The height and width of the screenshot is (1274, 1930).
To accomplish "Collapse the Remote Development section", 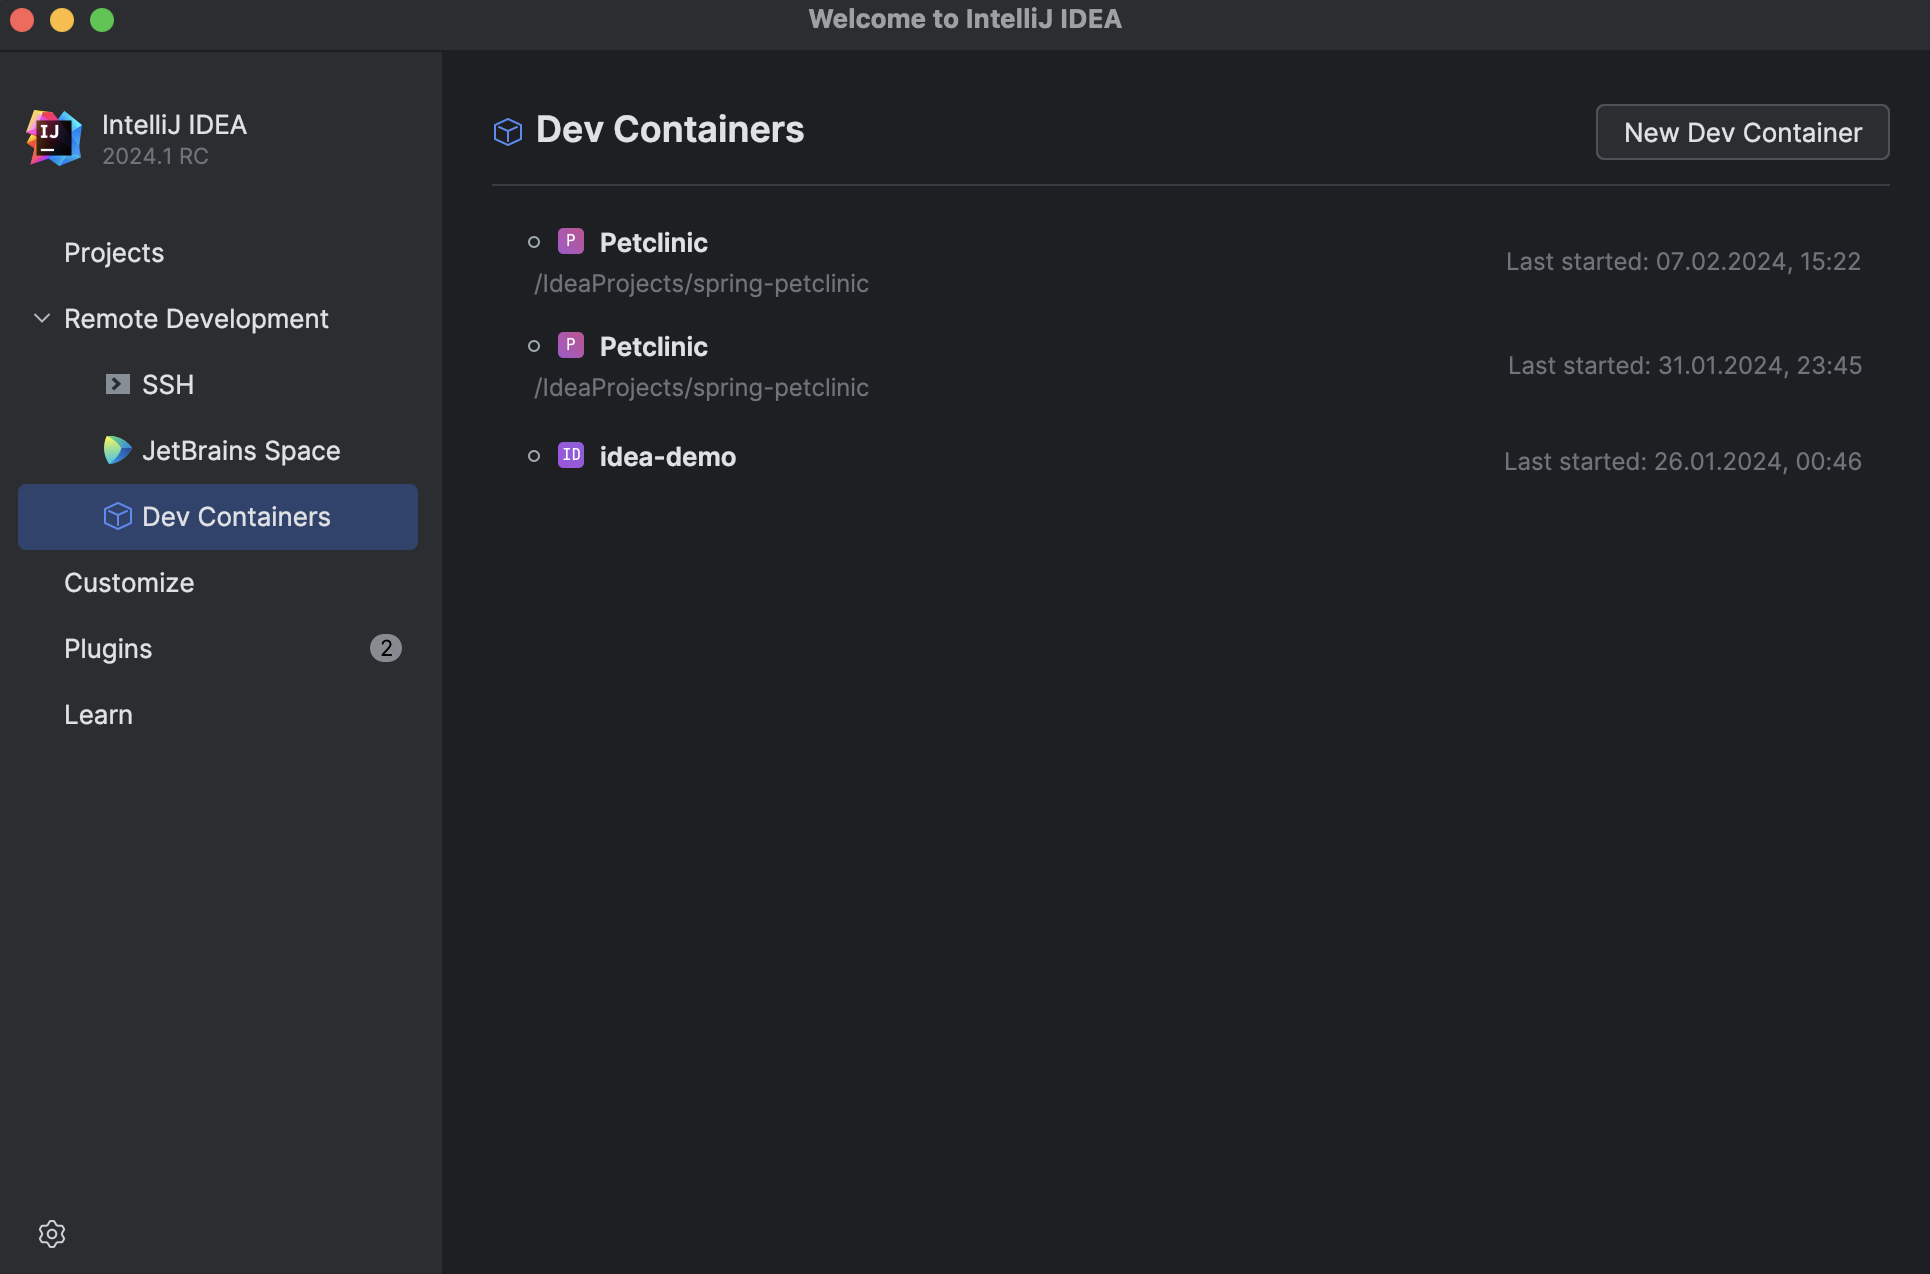I will (41, 318).
